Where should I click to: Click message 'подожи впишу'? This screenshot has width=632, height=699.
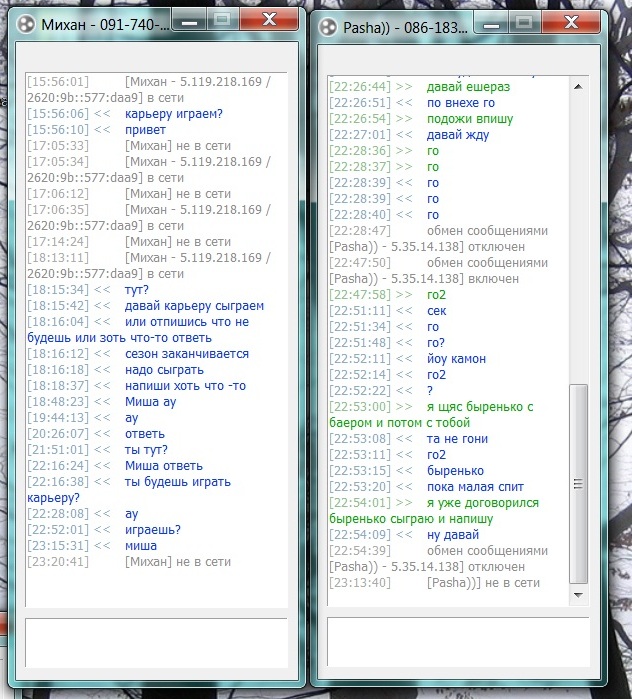pos(470,119)
